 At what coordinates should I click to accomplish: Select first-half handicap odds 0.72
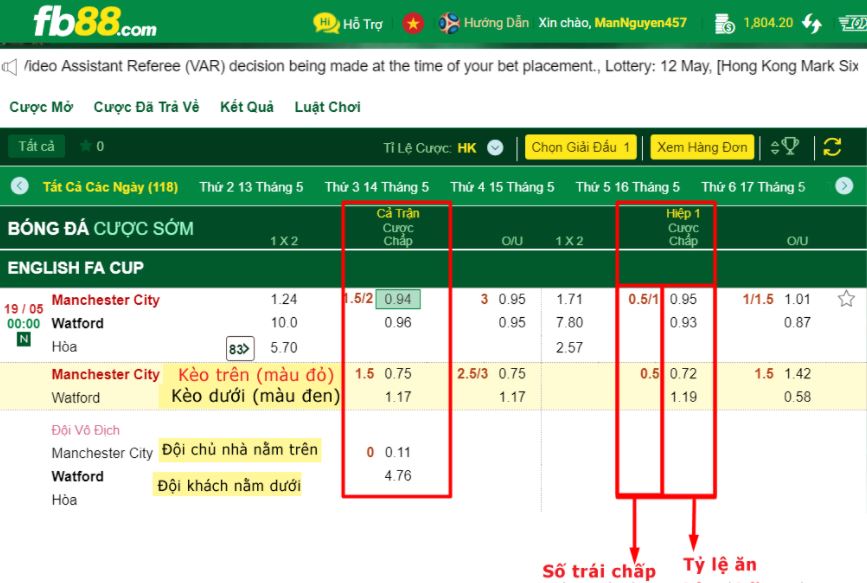pyautogui.click(x=683, y=374)
